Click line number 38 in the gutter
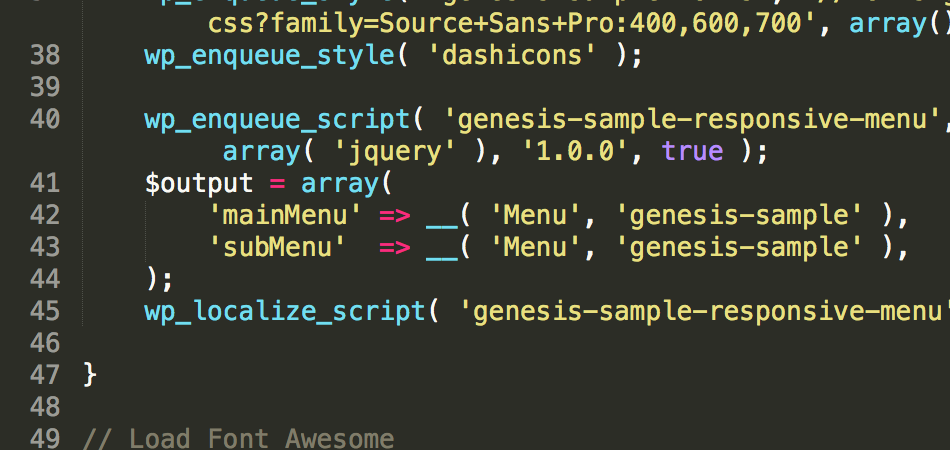The image size is (950, 450). click(45, 55)
